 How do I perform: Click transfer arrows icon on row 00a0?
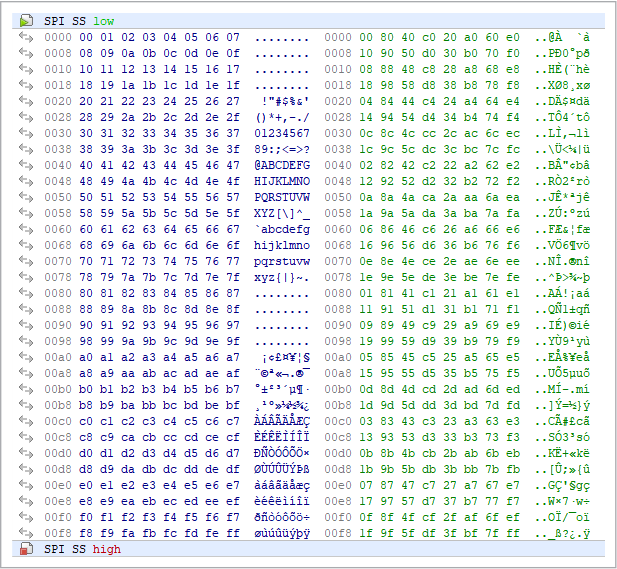(x=26, y=357)
